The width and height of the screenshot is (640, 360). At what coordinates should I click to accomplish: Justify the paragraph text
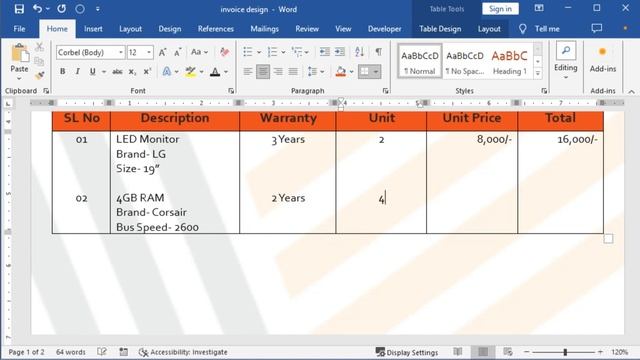[293, 72]
